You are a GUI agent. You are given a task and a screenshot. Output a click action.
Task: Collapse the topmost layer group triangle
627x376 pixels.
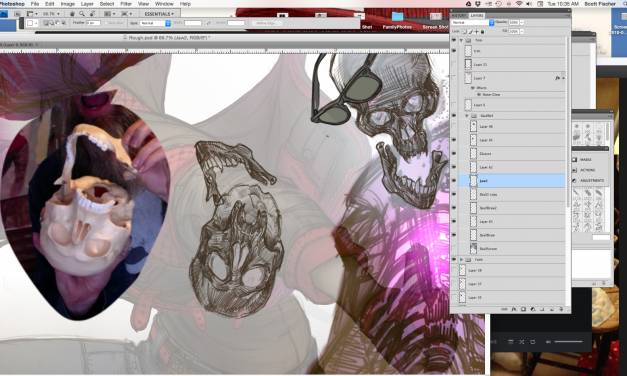461,40
